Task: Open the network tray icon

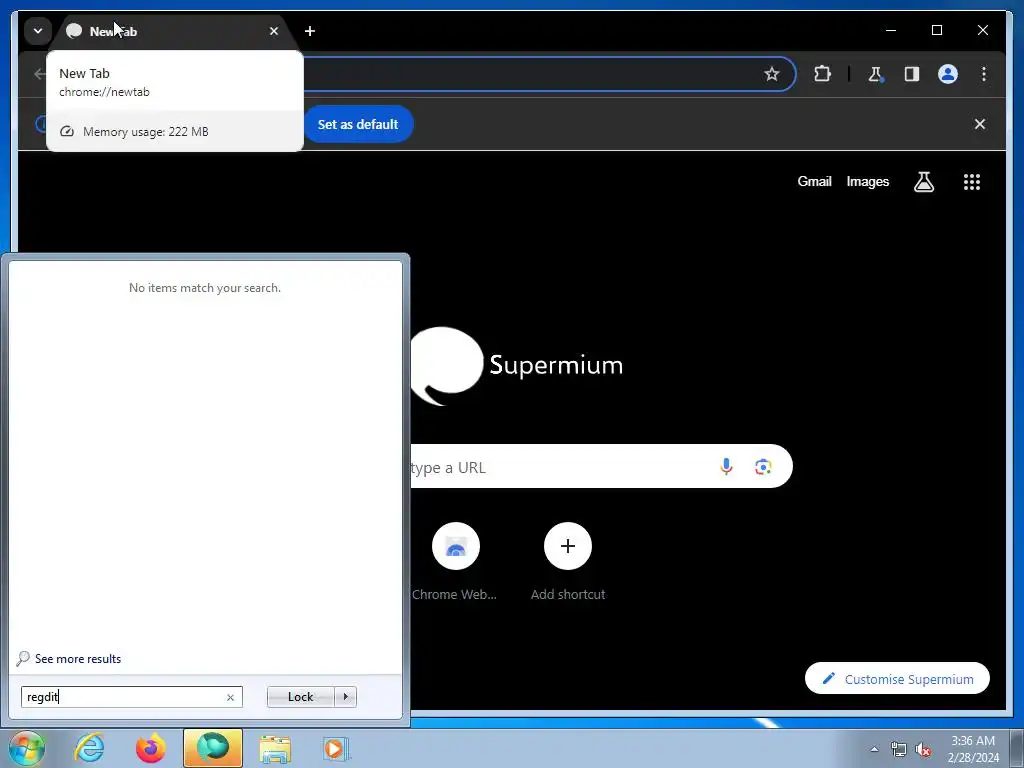Action: pos(899,749)
